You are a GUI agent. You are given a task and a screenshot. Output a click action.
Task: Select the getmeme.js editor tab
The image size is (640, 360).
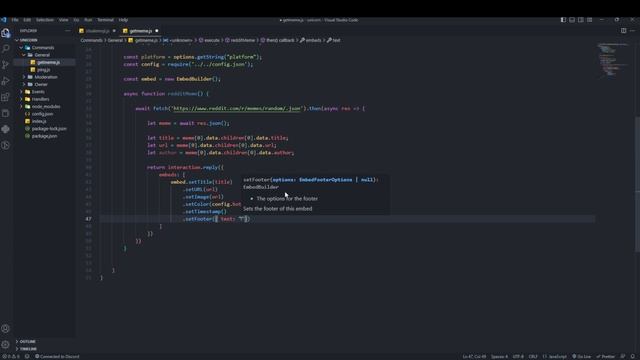140,31
